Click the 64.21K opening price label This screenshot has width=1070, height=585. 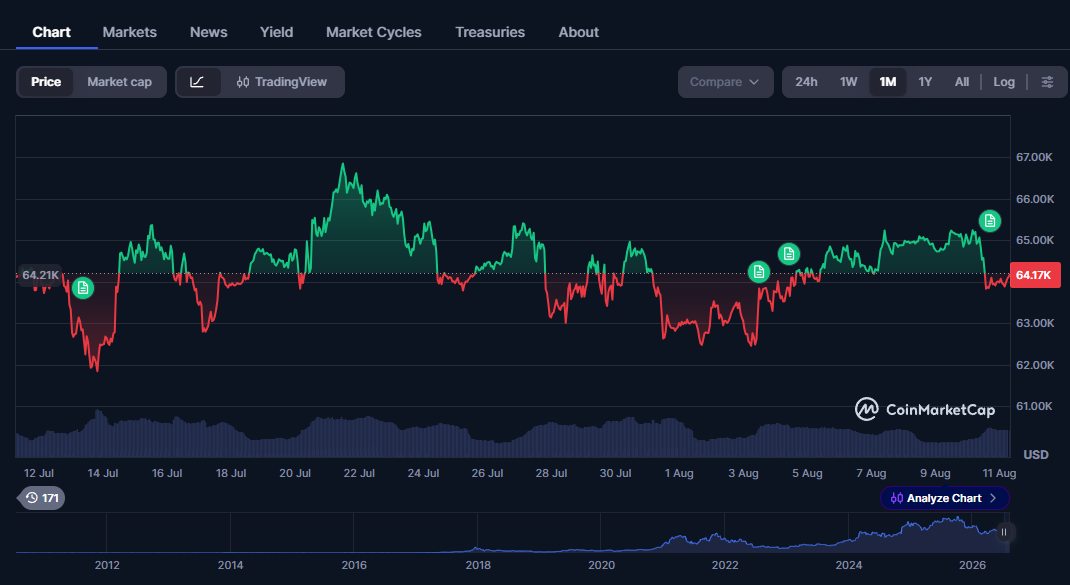pos(39,275)
